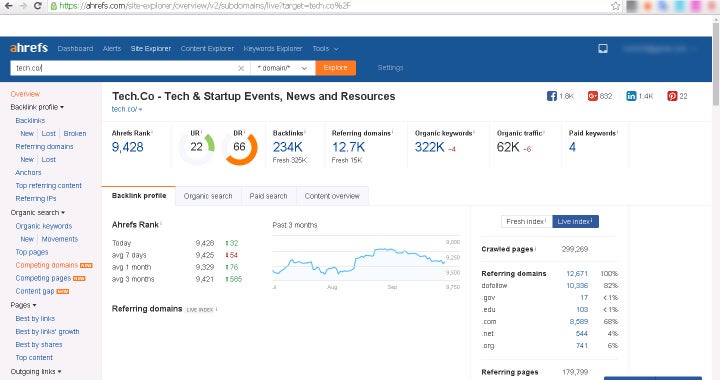Switch to Paid search tab
The height and width of the screenshot is (380, 720).
tap(268, 196)
